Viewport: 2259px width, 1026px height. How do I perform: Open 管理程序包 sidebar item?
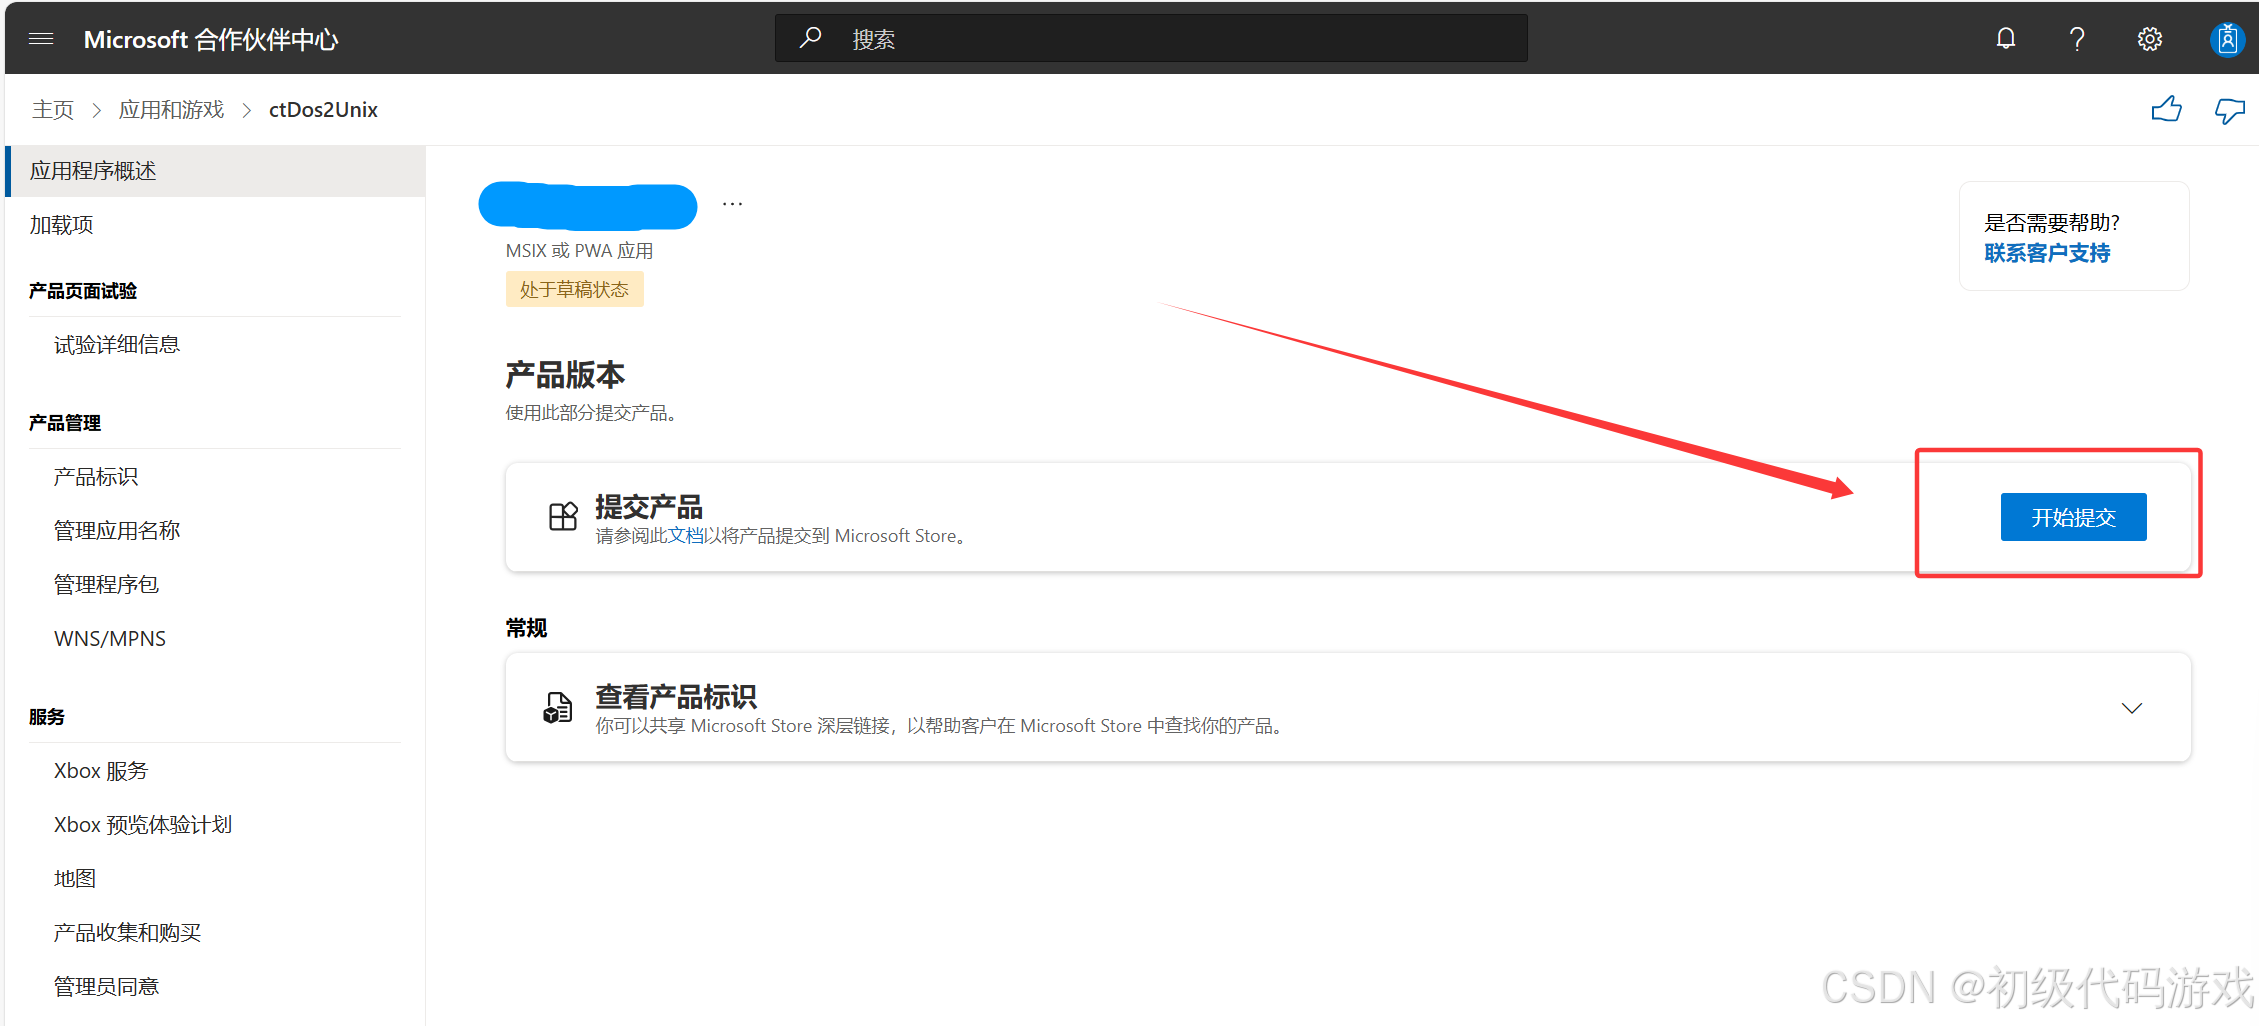[106, 585]
